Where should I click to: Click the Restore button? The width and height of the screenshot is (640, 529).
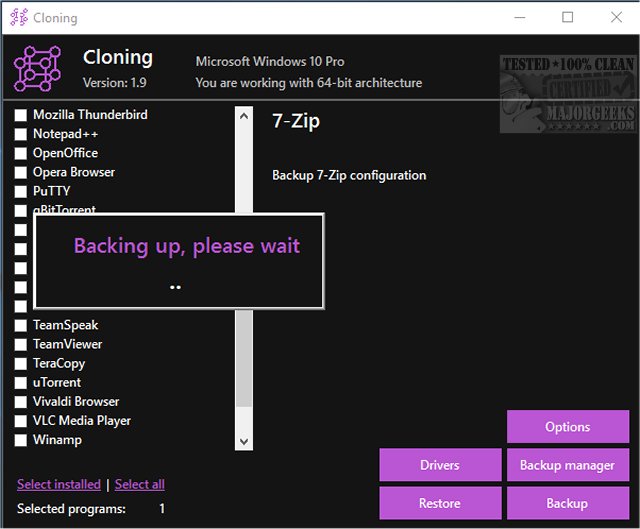click(x=440, y=503)
